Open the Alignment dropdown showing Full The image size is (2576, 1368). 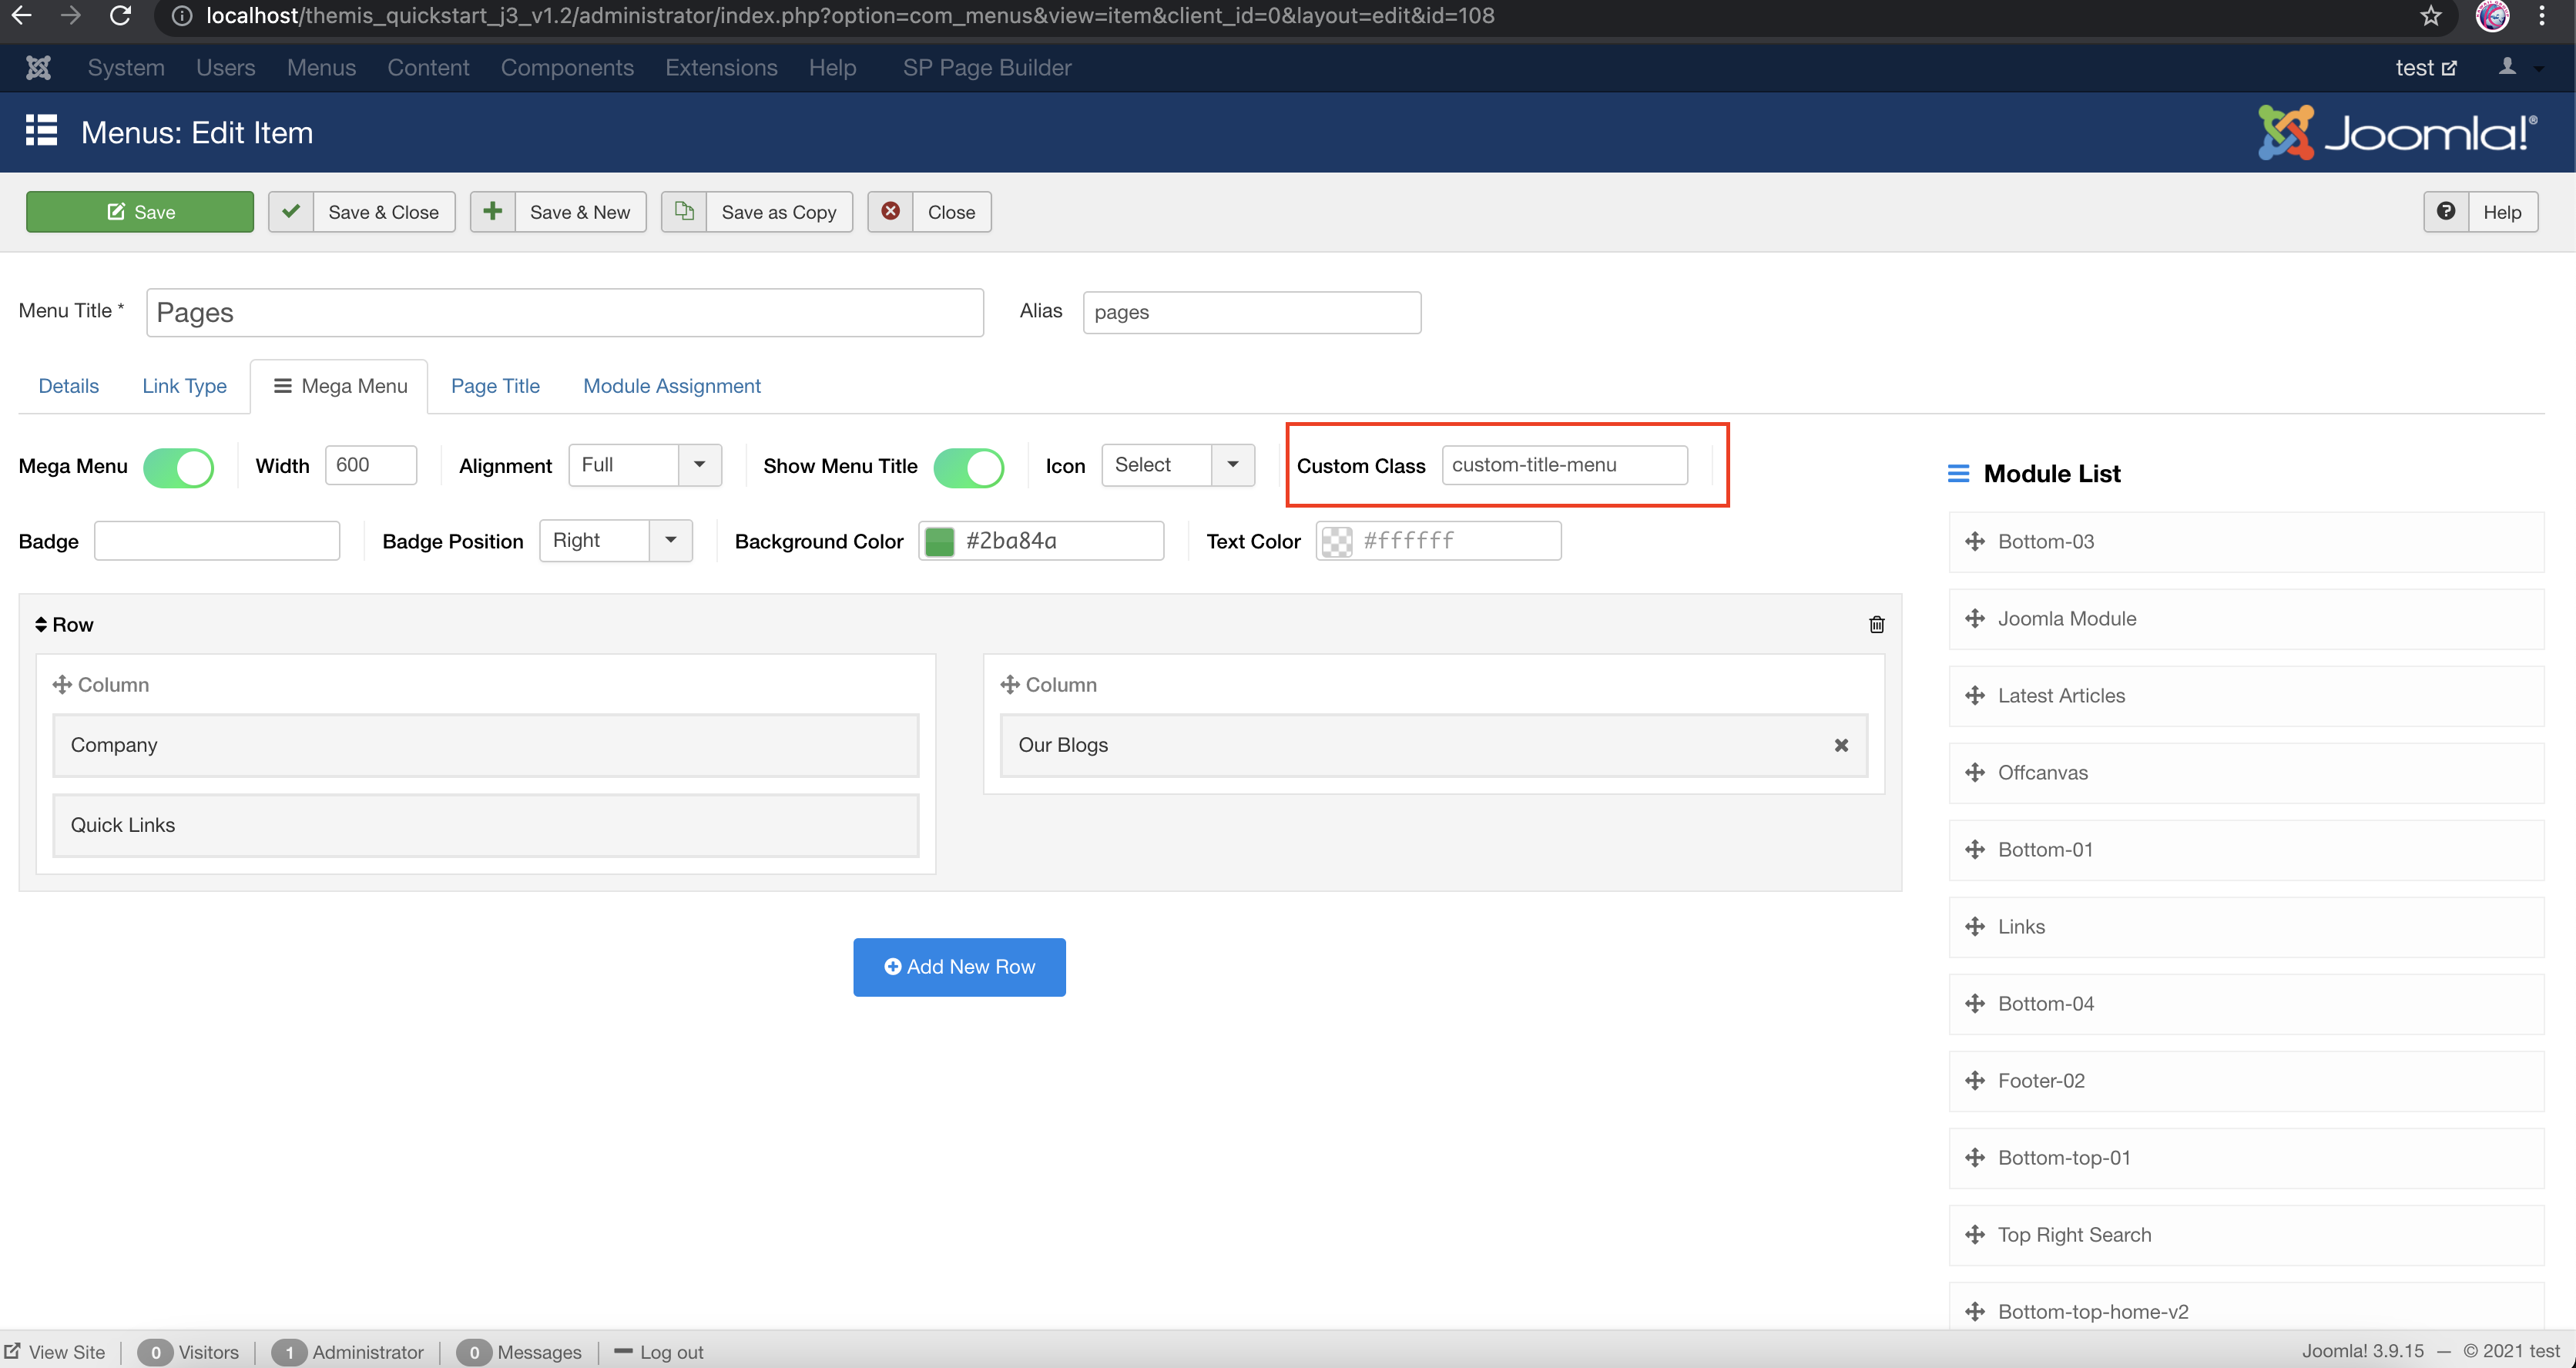point(644,465)
